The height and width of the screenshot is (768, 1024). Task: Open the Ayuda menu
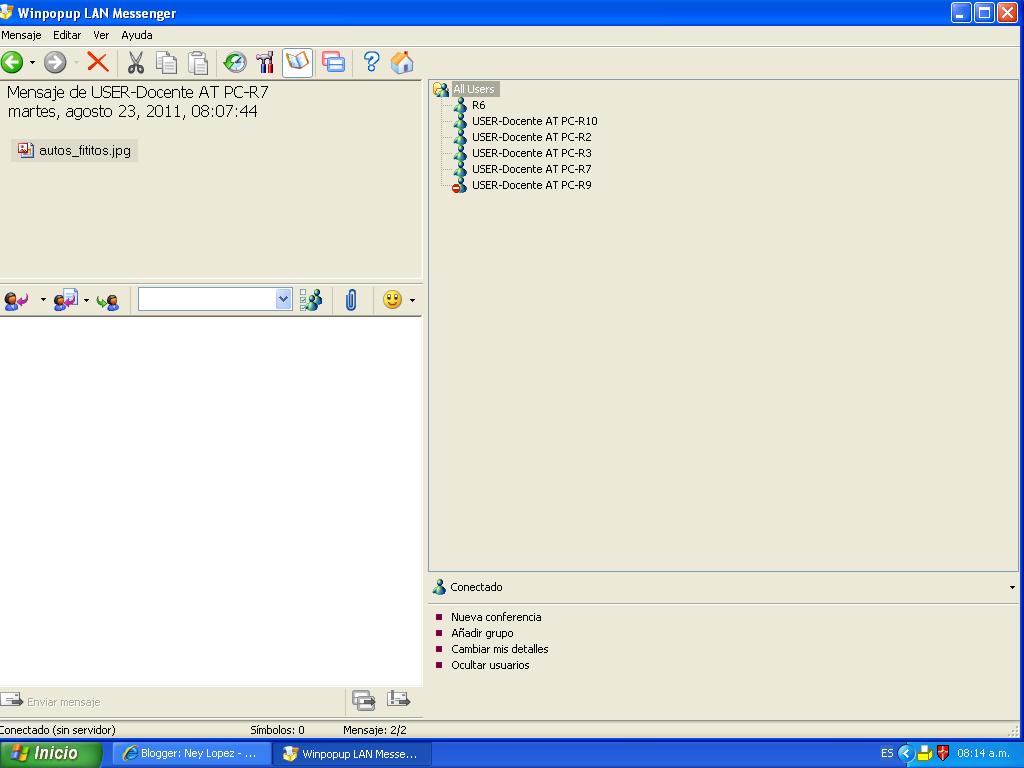[136, 34]
